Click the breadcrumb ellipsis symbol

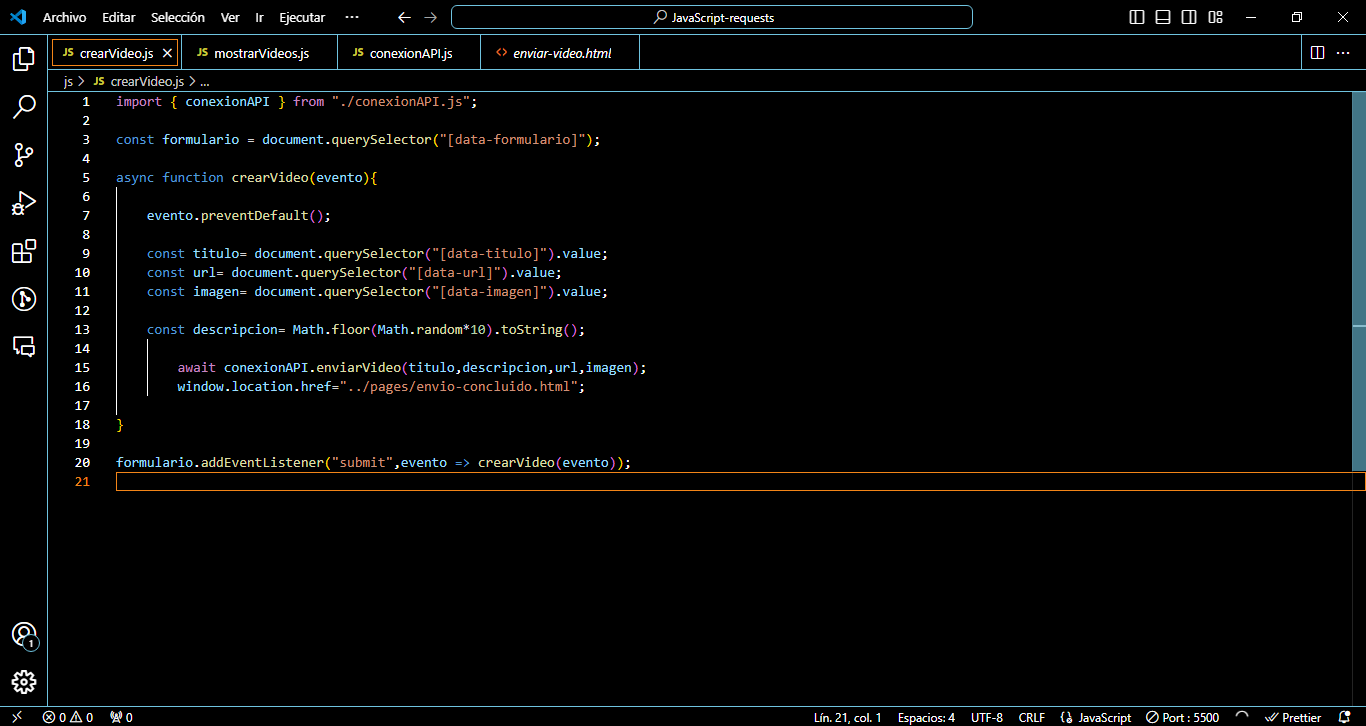[203, 82]
